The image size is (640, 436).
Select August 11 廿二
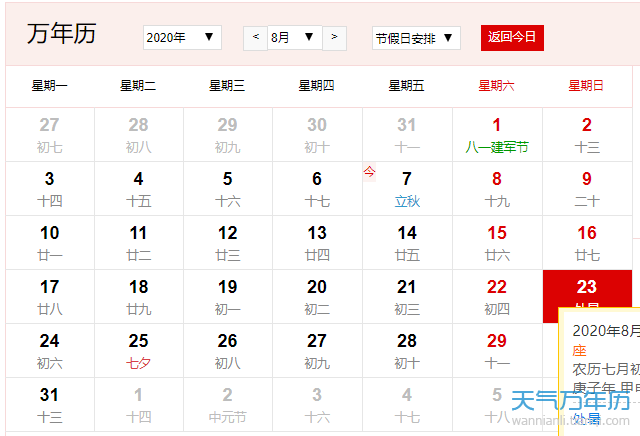[139, 243]
